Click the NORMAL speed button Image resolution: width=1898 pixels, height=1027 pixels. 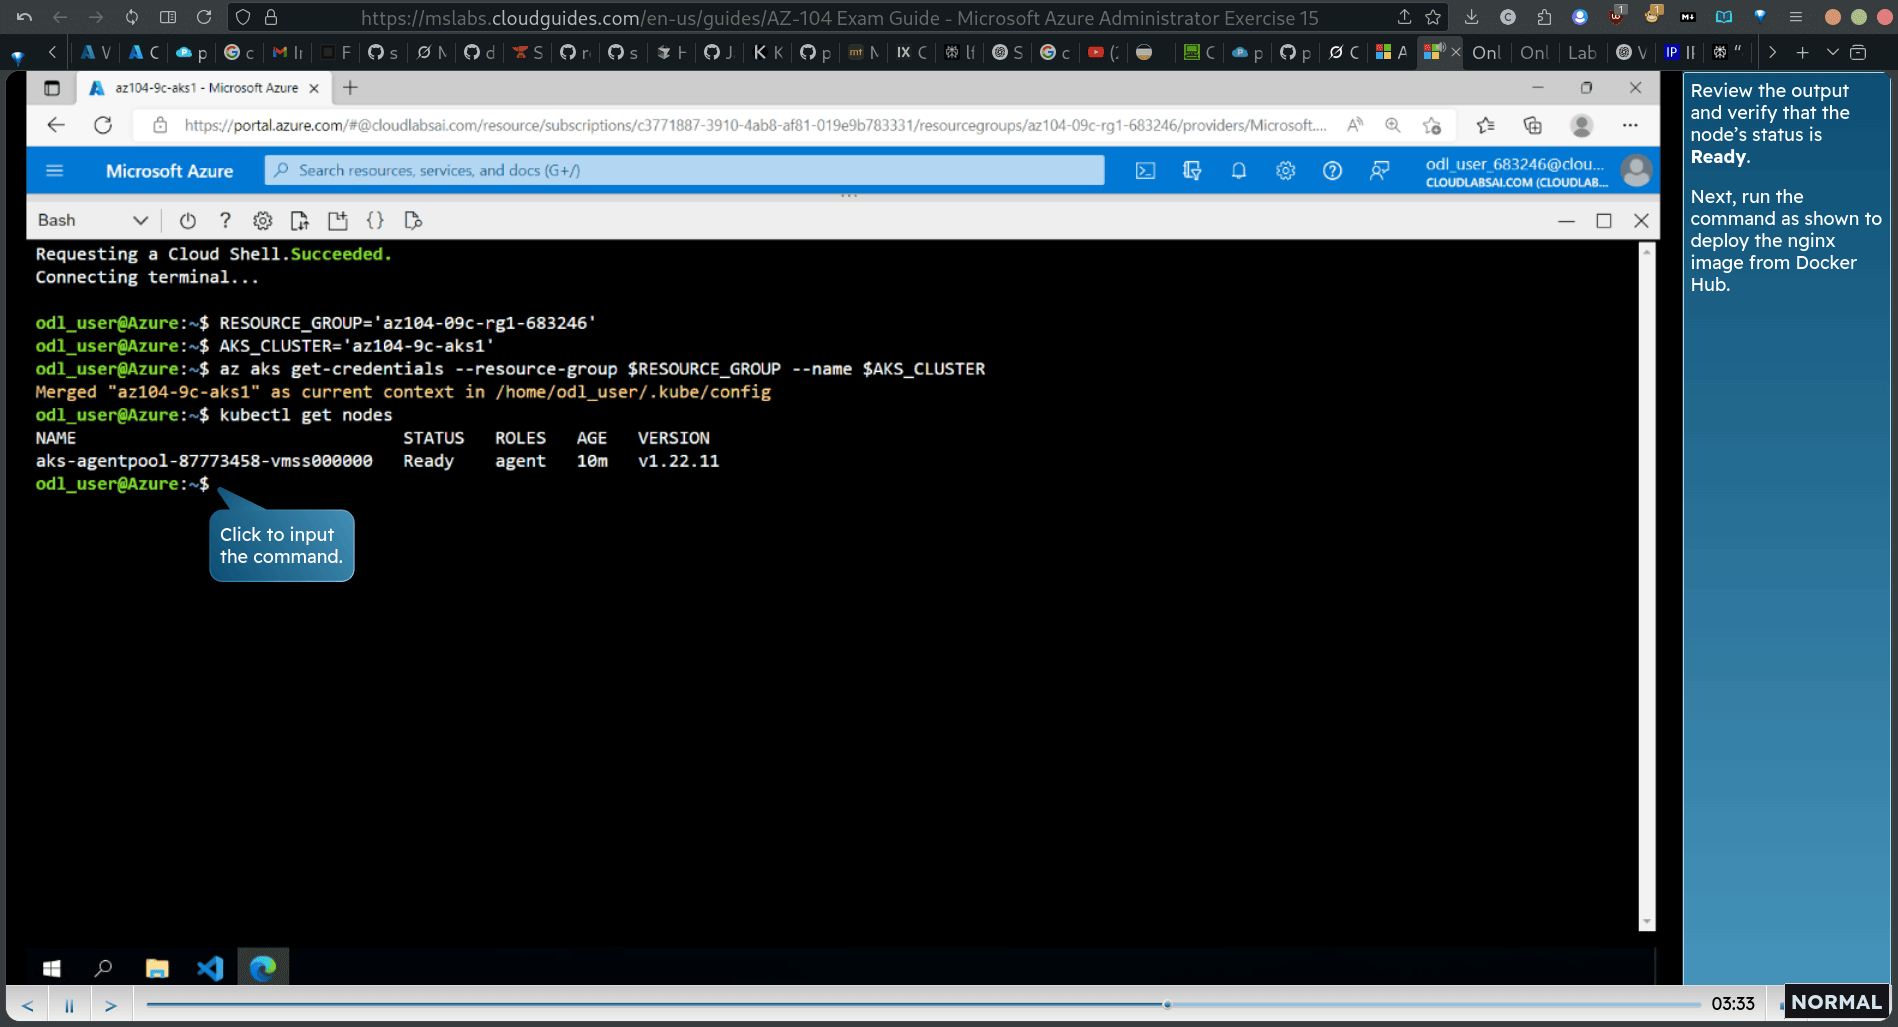pyautogui.click(x=1836, y=1002)
